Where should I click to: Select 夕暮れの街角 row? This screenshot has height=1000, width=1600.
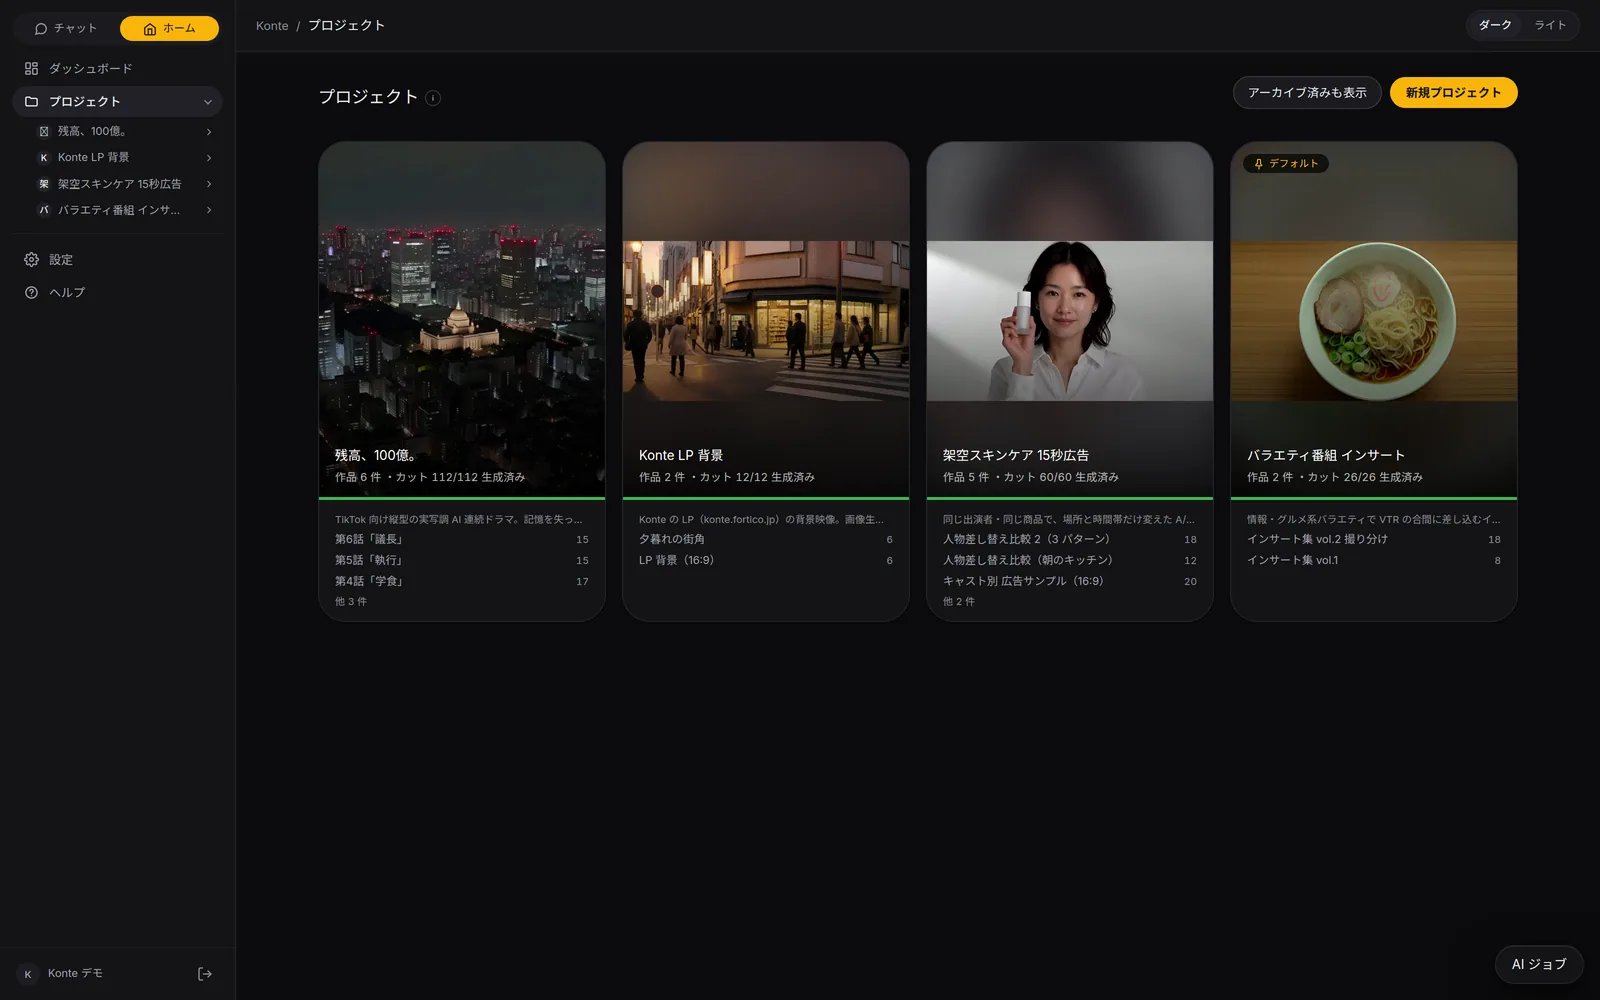(766, 539)
